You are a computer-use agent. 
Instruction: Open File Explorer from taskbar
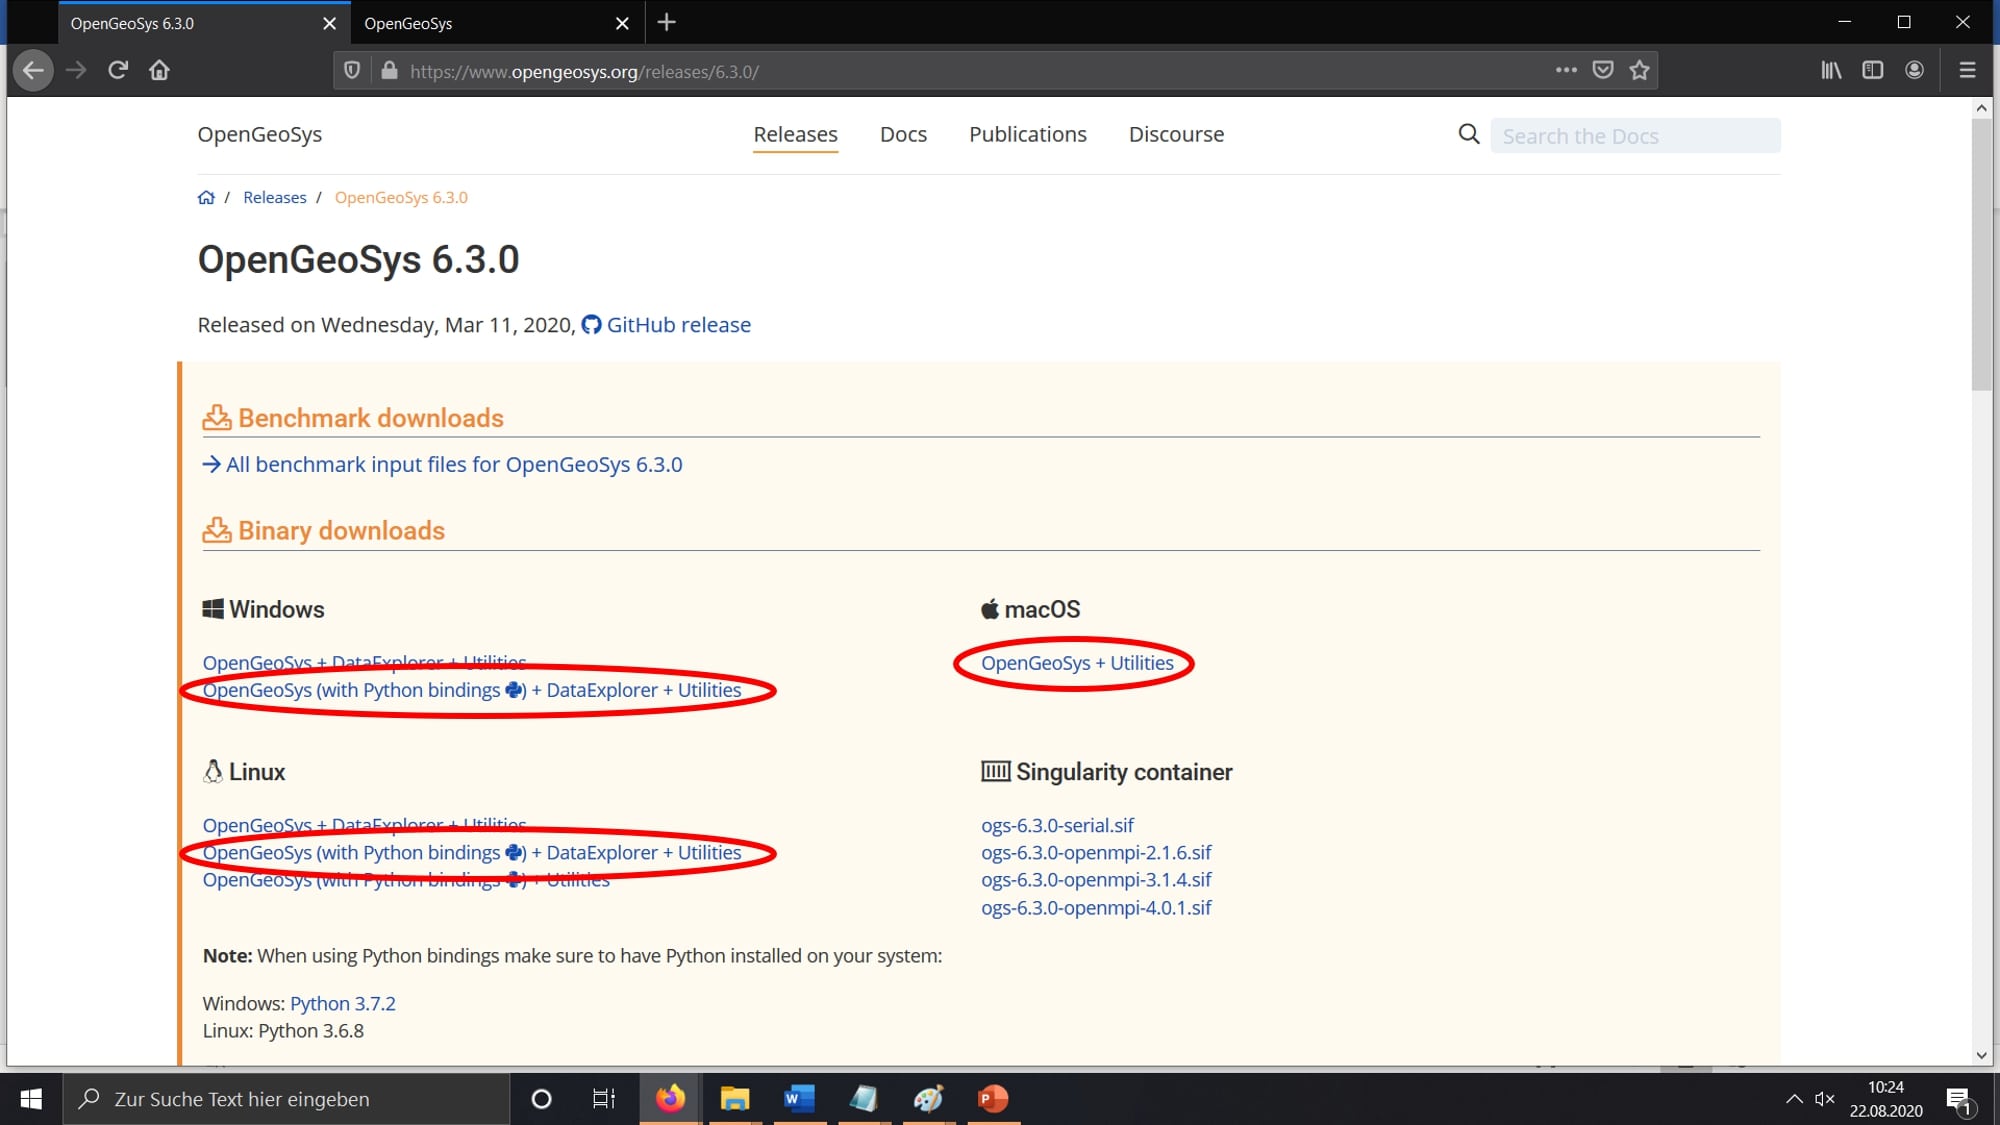point(735,1099)
